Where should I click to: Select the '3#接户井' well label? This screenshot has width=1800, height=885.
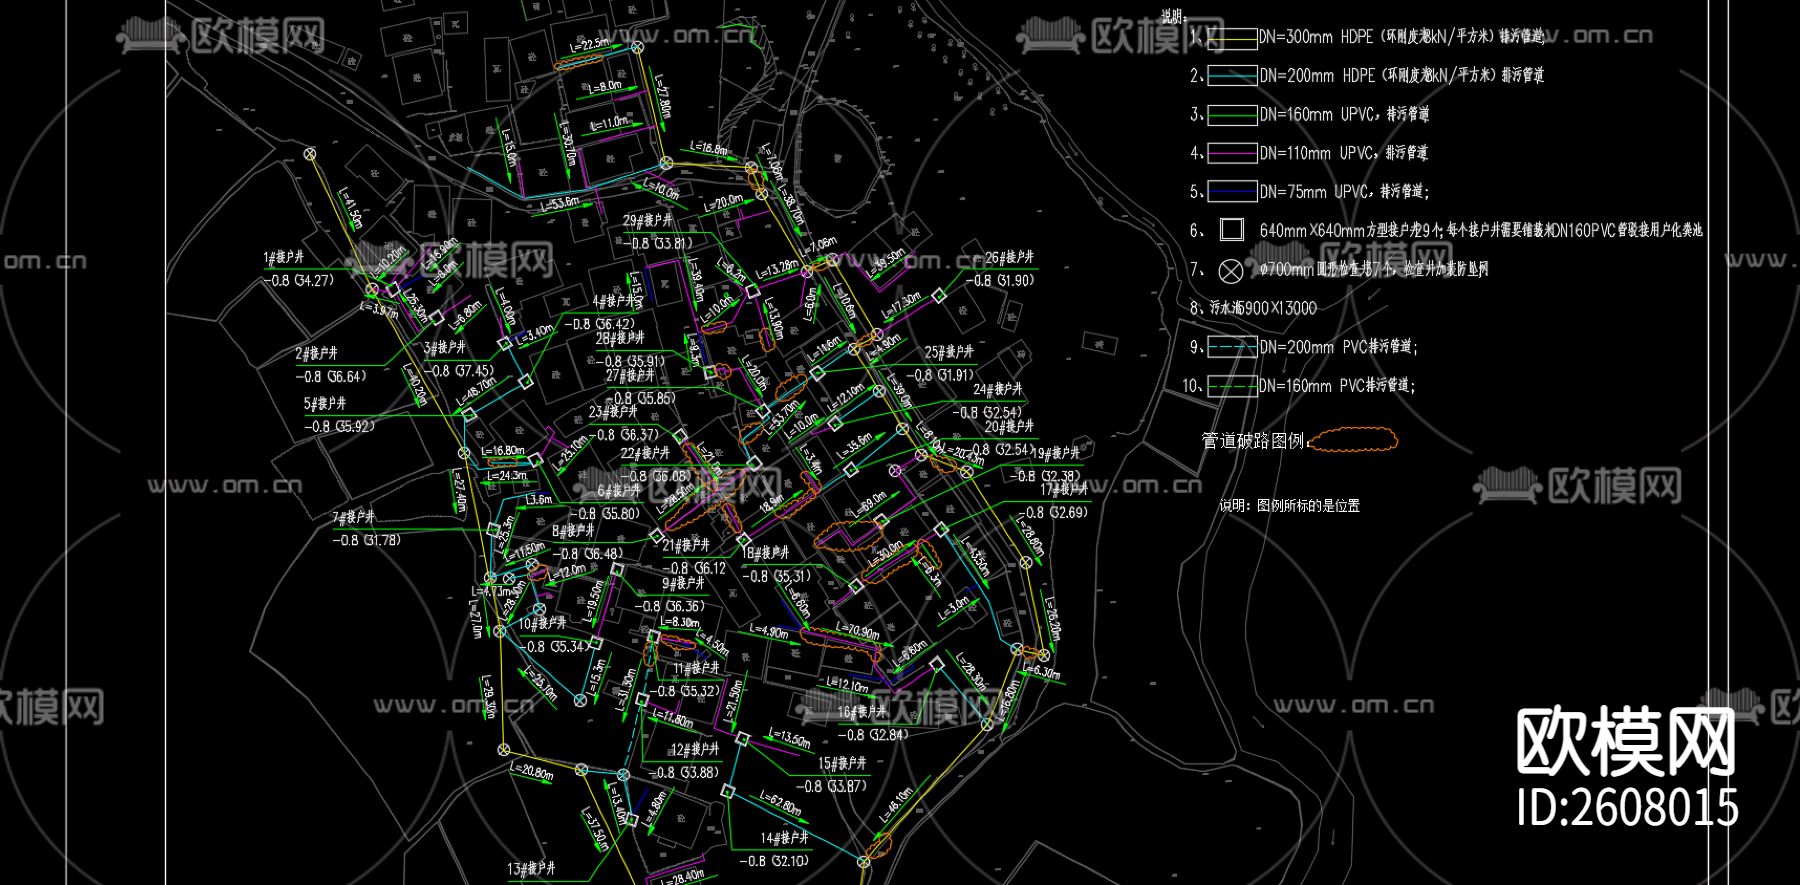click(445, 348)
